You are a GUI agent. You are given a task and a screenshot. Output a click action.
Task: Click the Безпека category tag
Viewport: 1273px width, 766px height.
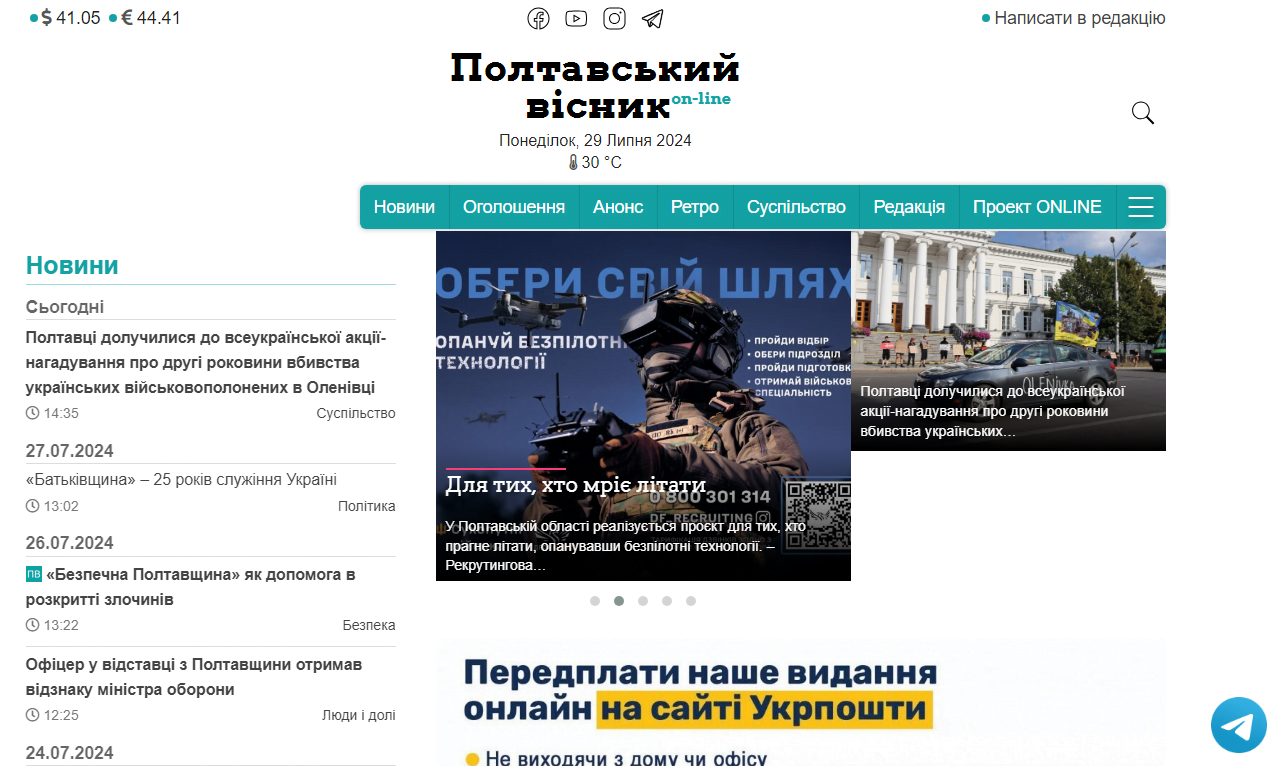(x=369, y=625)
